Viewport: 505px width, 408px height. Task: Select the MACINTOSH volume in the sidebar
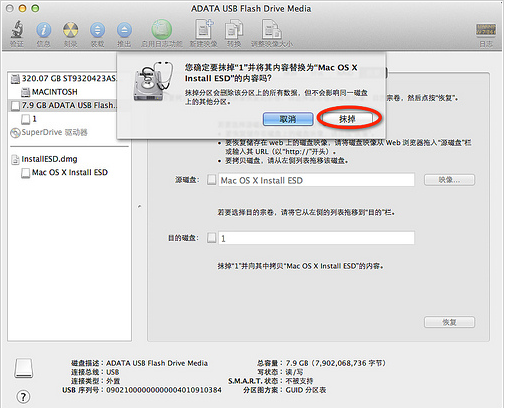49,92
